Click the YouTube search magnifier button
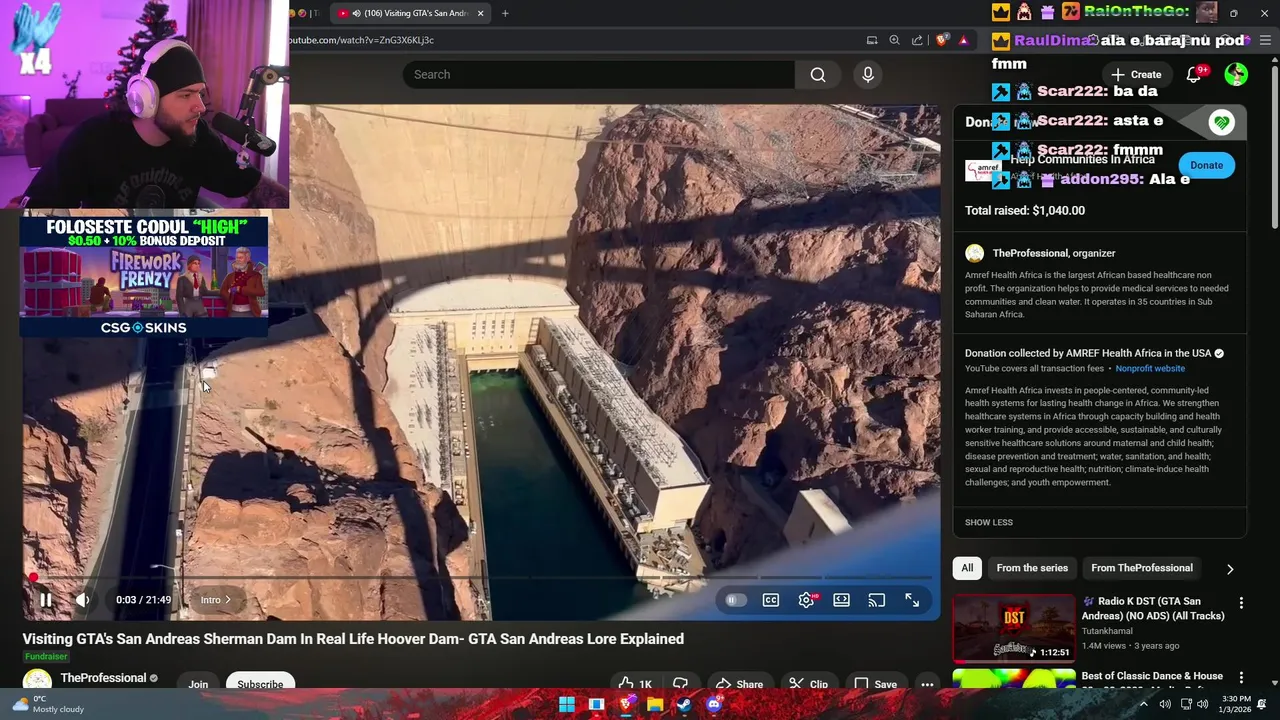 [x=818, y=75]
